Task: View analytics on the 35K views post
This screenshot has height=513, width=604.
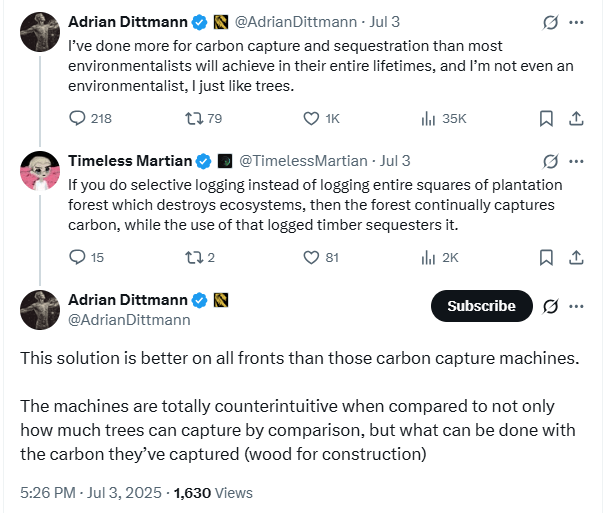Action: tap(429, 118)
